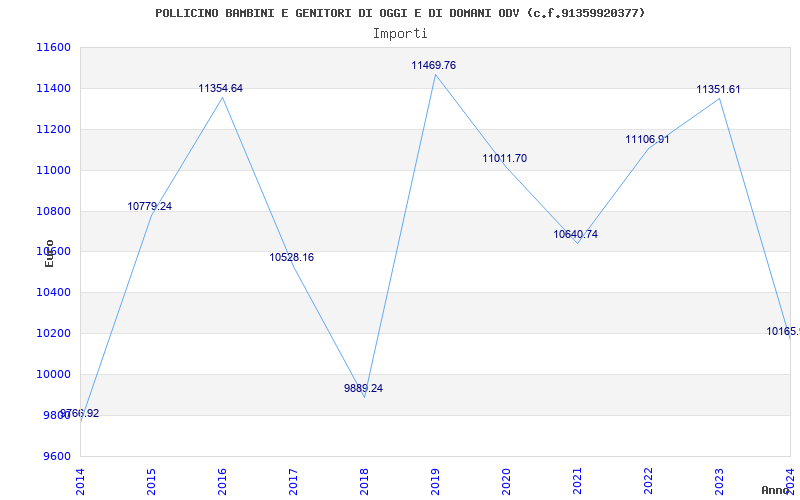This screenshot has width=800, height=500.
Task: Click the cut-off 10165 data label for 2024
Action: click(x=783, y=332)
